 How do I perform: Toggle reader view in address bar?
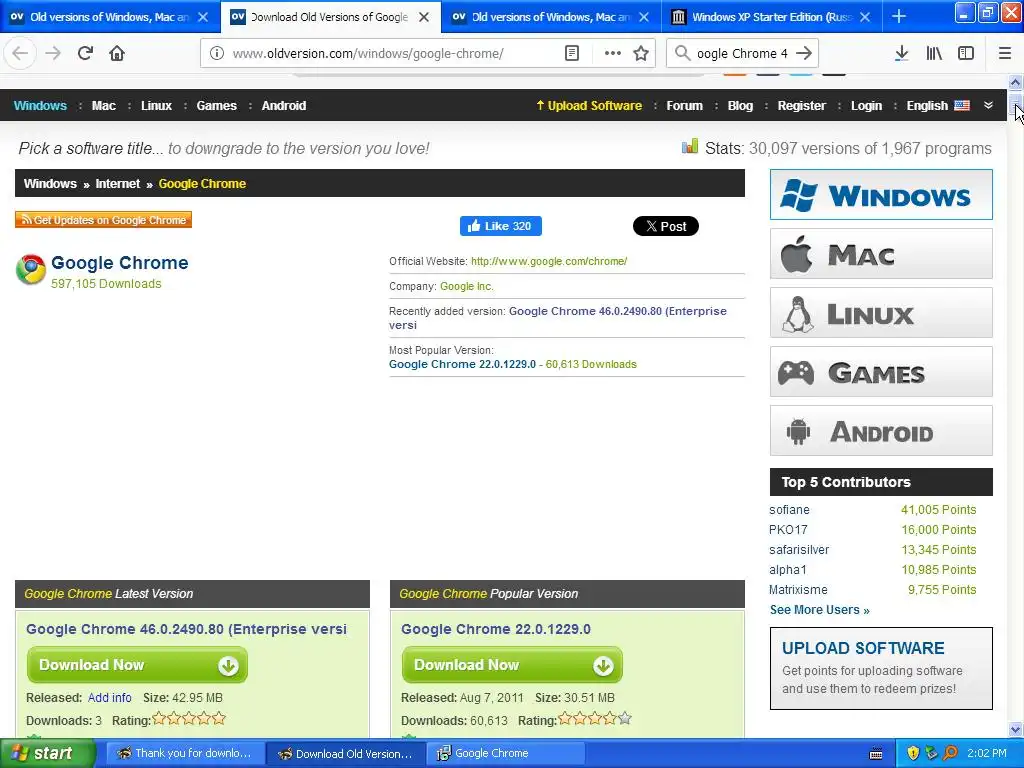click(571, 53)
